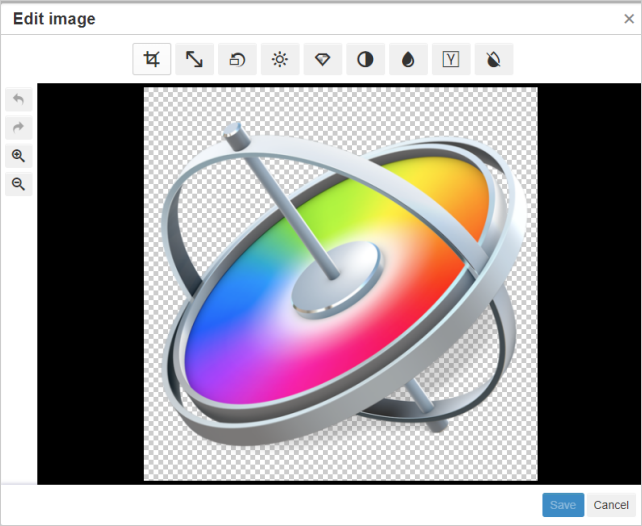Click the color wheel image preview
642x526 pixels.
[x=341, y=284]
